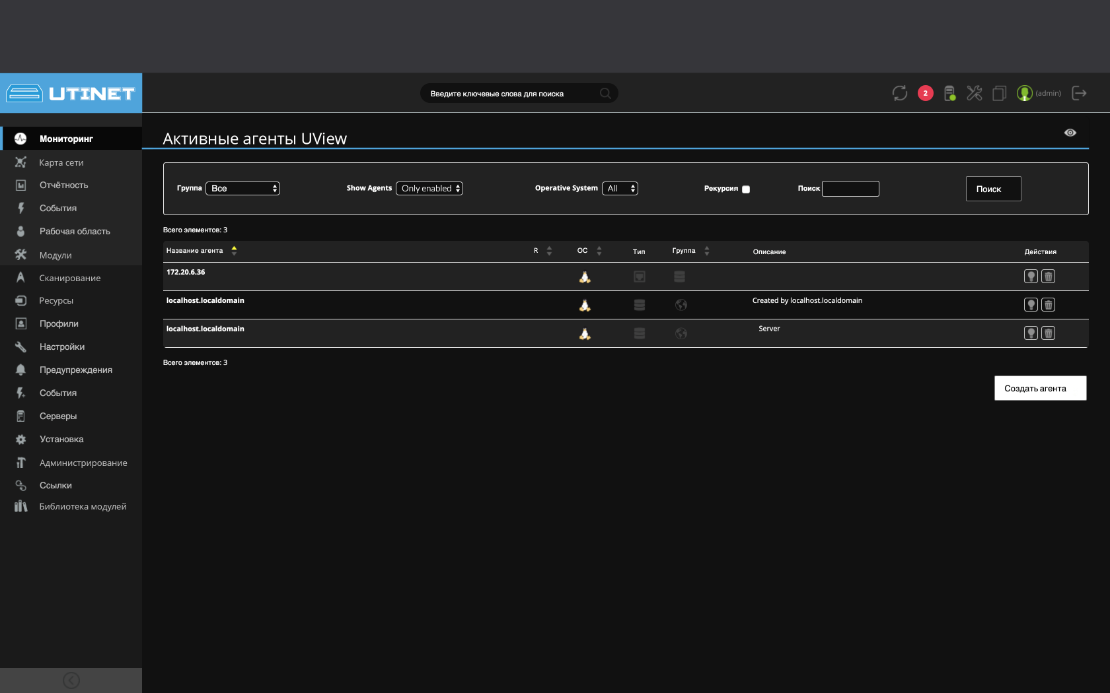Open agent link 172.20.6.36
The width and height of the screenshot is (1110, 693).
tap(185, 272)
